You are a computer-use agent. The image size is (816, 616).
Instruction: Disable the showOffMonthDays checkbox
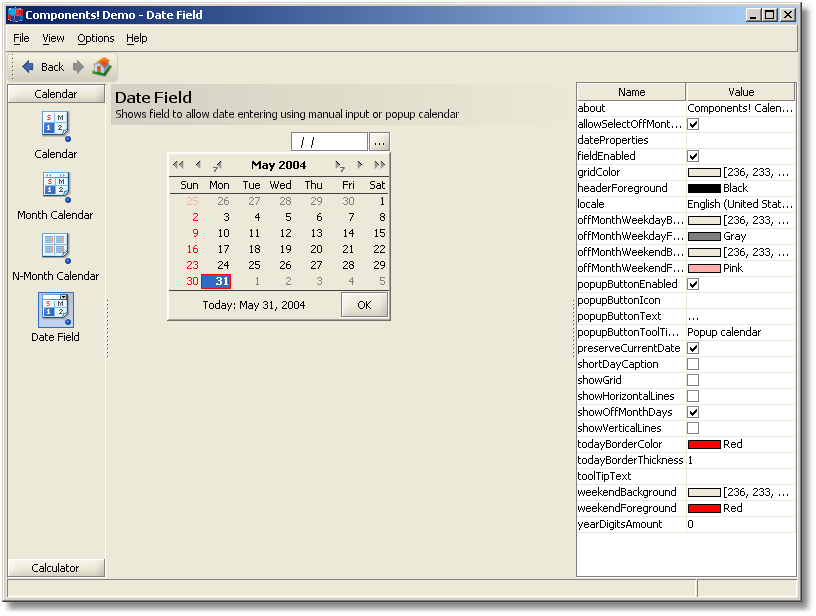(693, 412)
